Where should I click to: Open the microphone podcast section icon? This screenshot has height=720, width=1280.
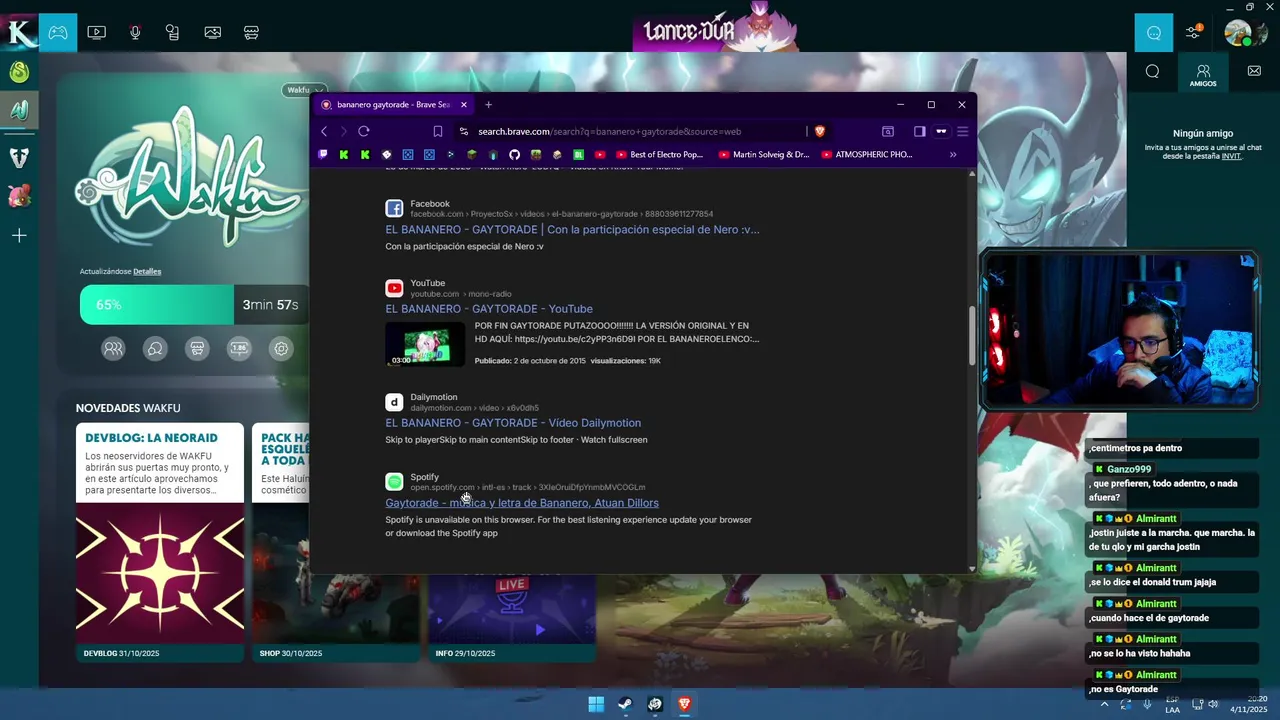[x=135, y=32]
